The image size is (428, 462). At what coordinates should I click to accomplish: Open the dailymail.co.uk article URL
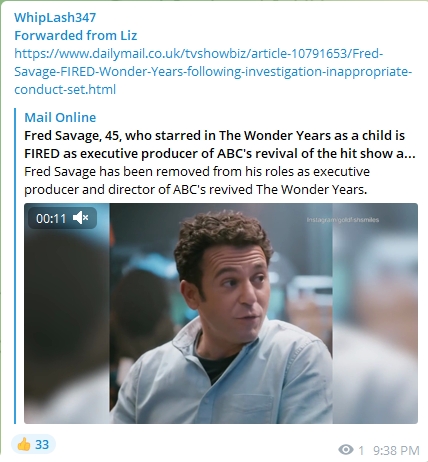coord(213,71)
